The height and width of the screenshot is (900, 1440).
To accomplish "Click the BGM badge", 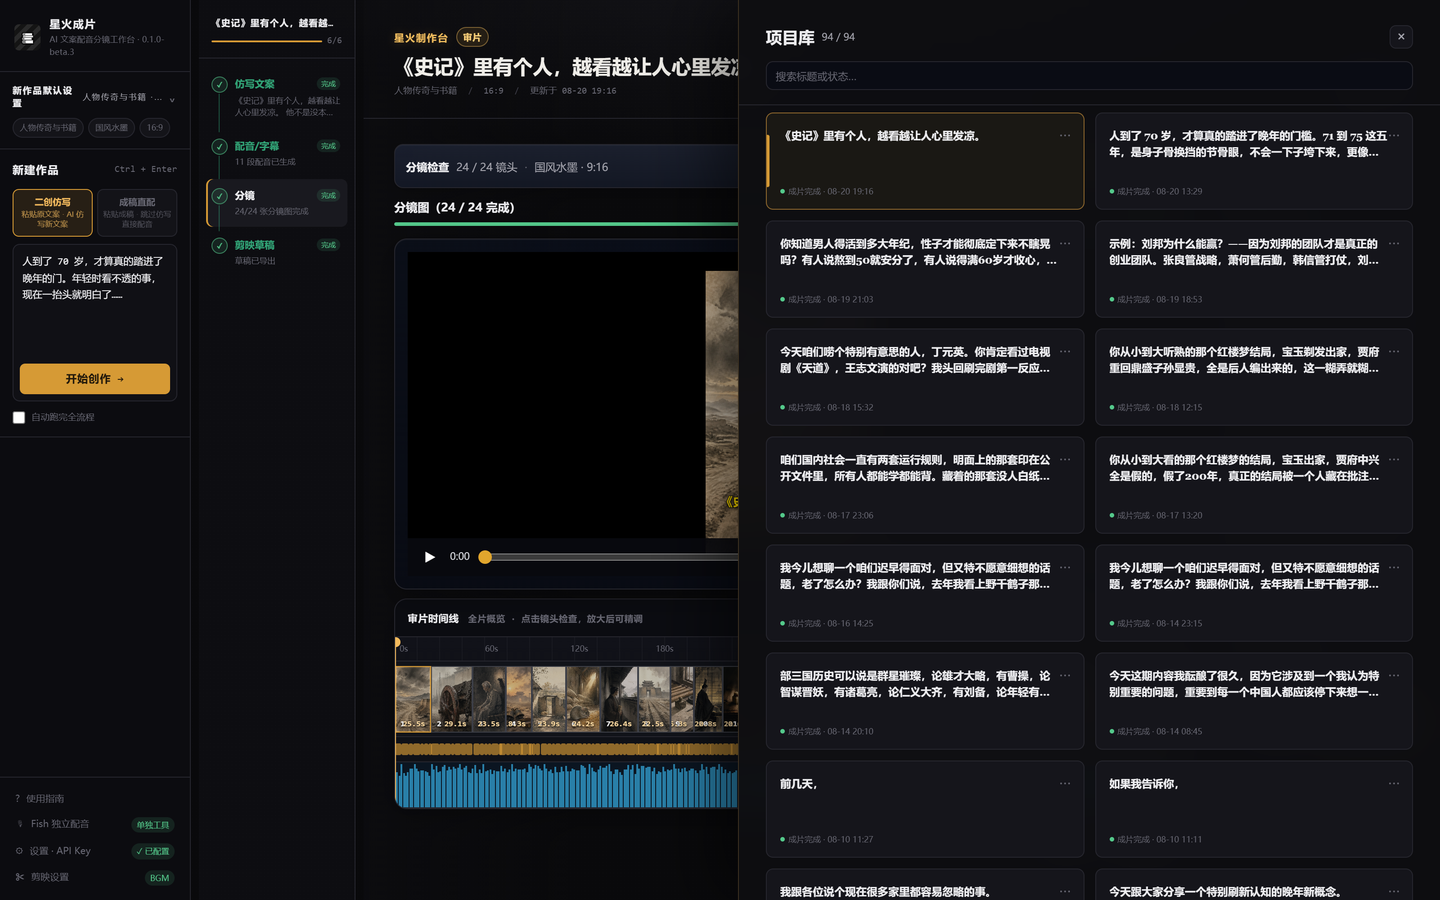I will click(159, 878).
